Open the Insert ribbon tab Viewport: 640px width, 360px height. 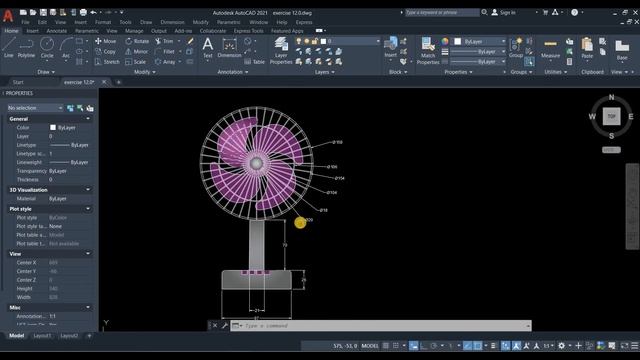(32, 31)
